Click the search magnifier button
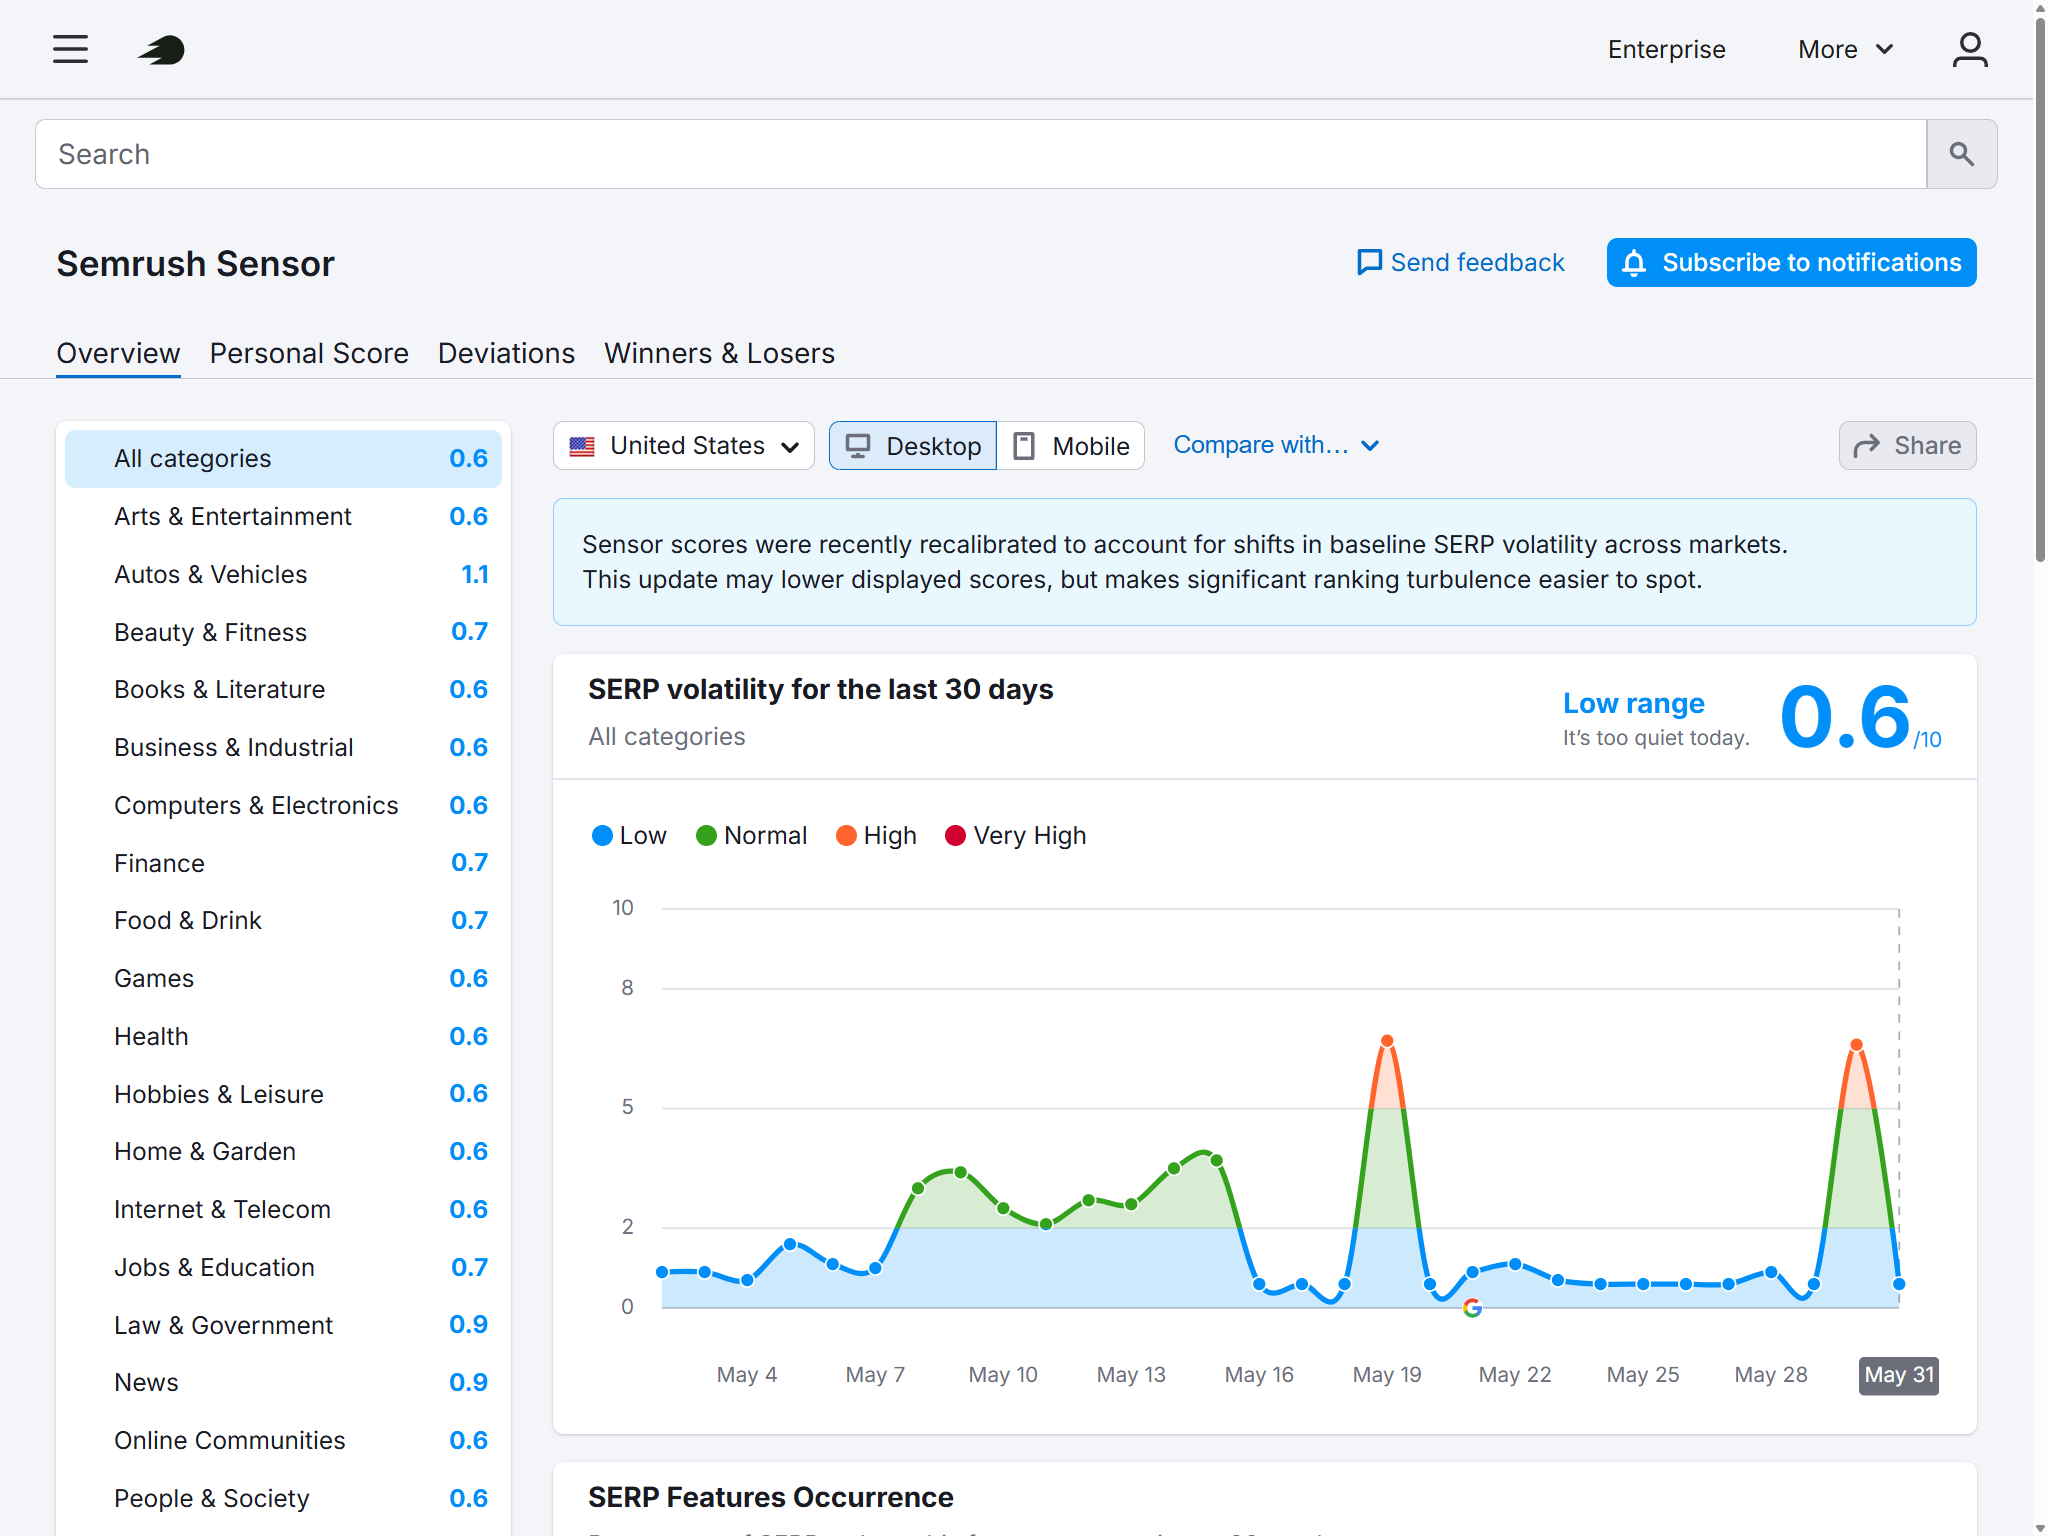Image resolution: width=2048 pixels, height=1536 pixels. coord(1962,154)
